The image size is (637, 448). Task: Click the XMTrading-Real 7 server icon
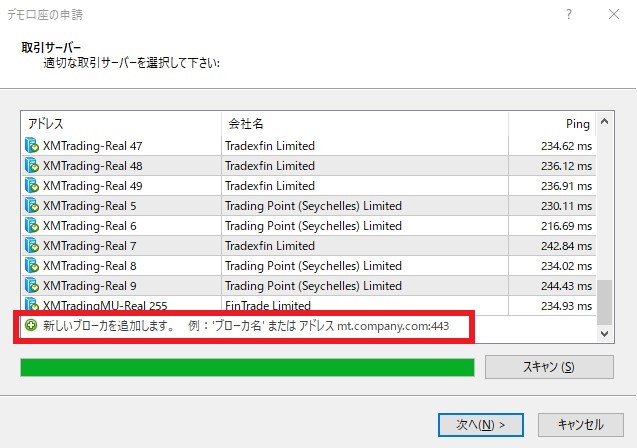(x=31, y=246)
